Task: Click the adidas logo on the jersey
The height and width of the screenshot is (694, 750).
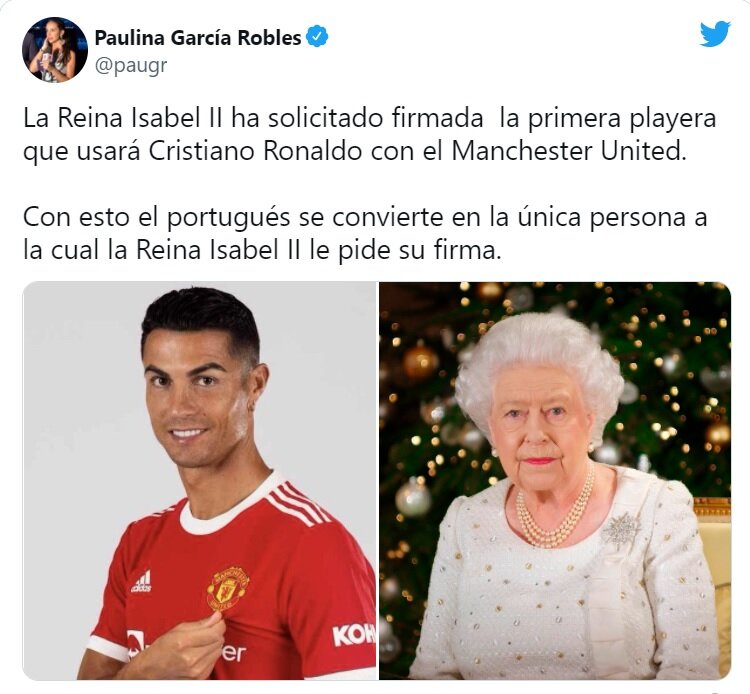Action: (142, 581)
